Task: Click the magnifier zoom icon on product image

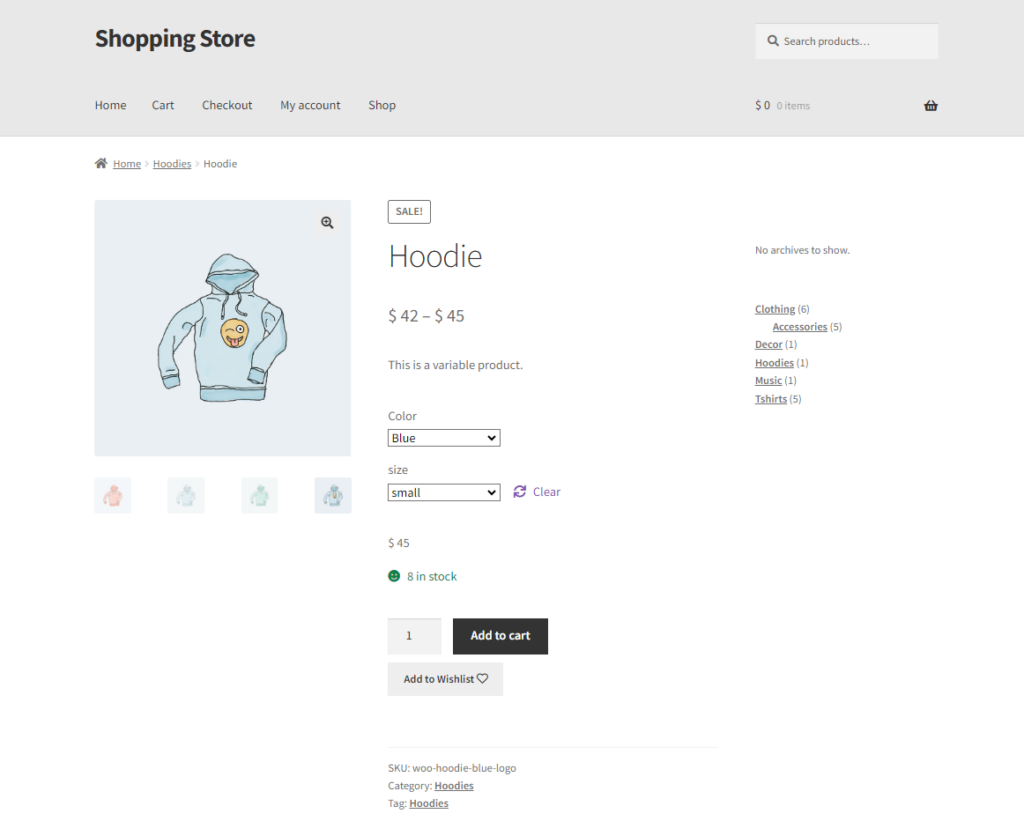Action: click(x=327, y=223)
